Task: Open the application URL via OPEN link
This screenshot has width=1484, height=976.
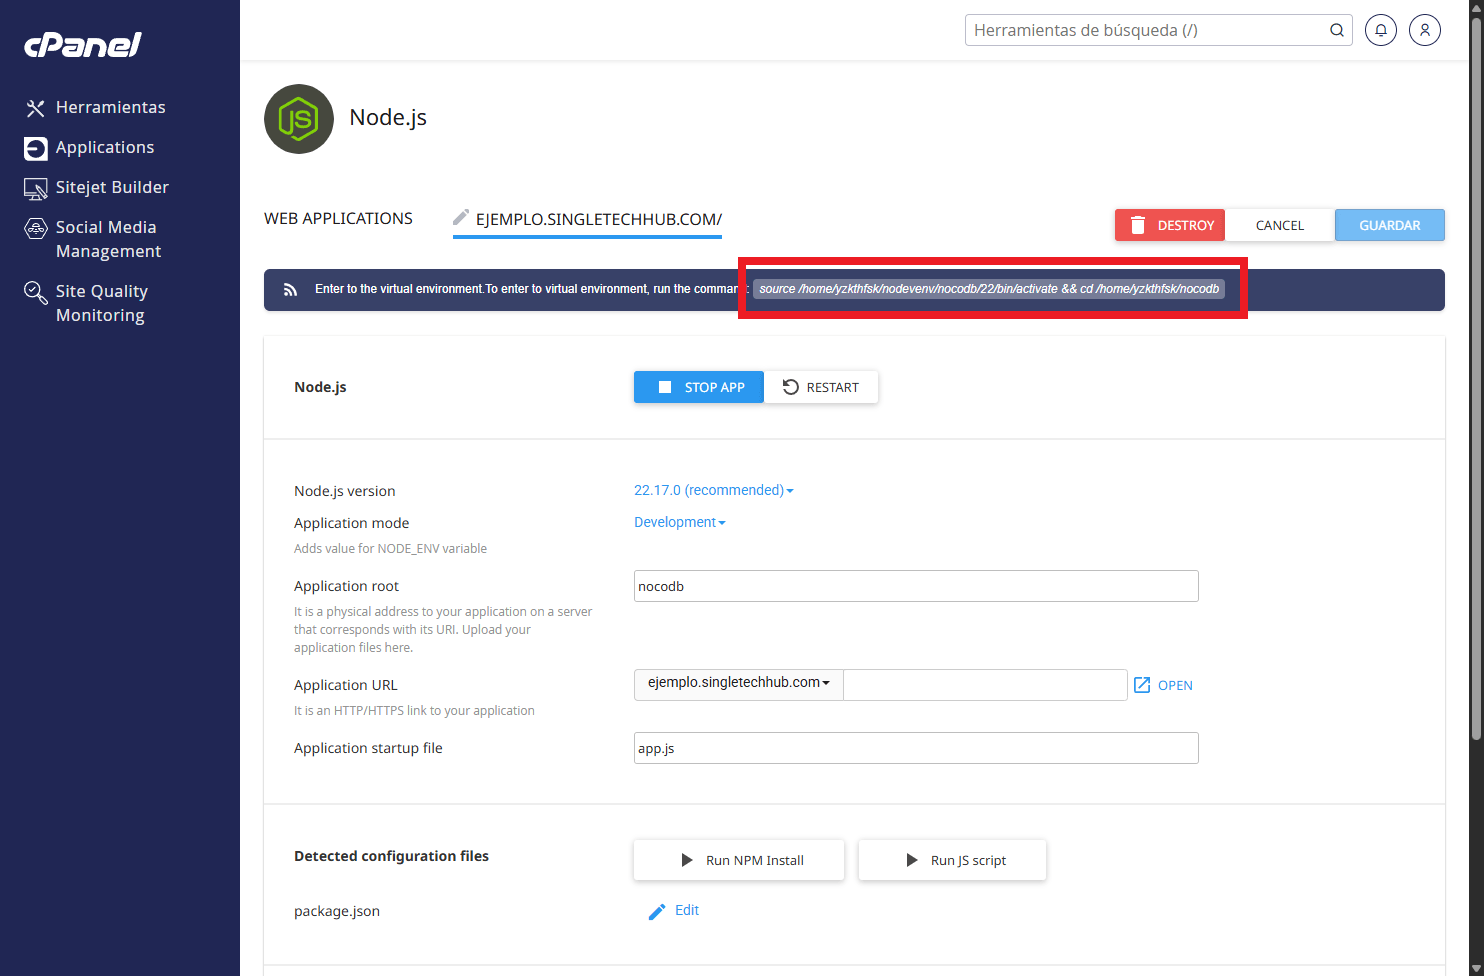Action: pos(1175,685)
